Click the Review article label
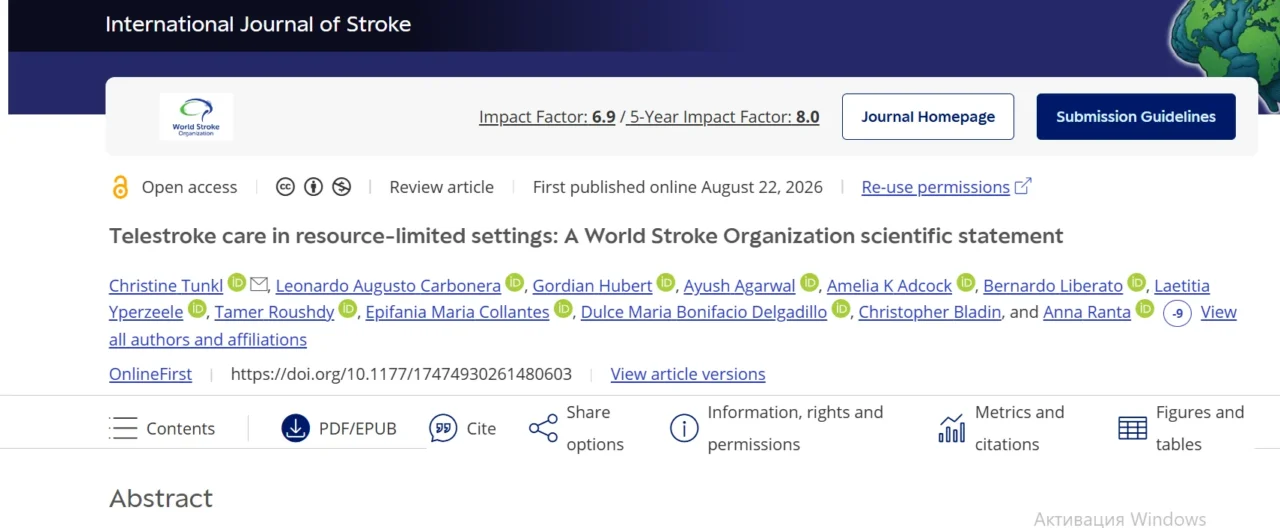The image size is (1280, 528). (x=441, y=187)
